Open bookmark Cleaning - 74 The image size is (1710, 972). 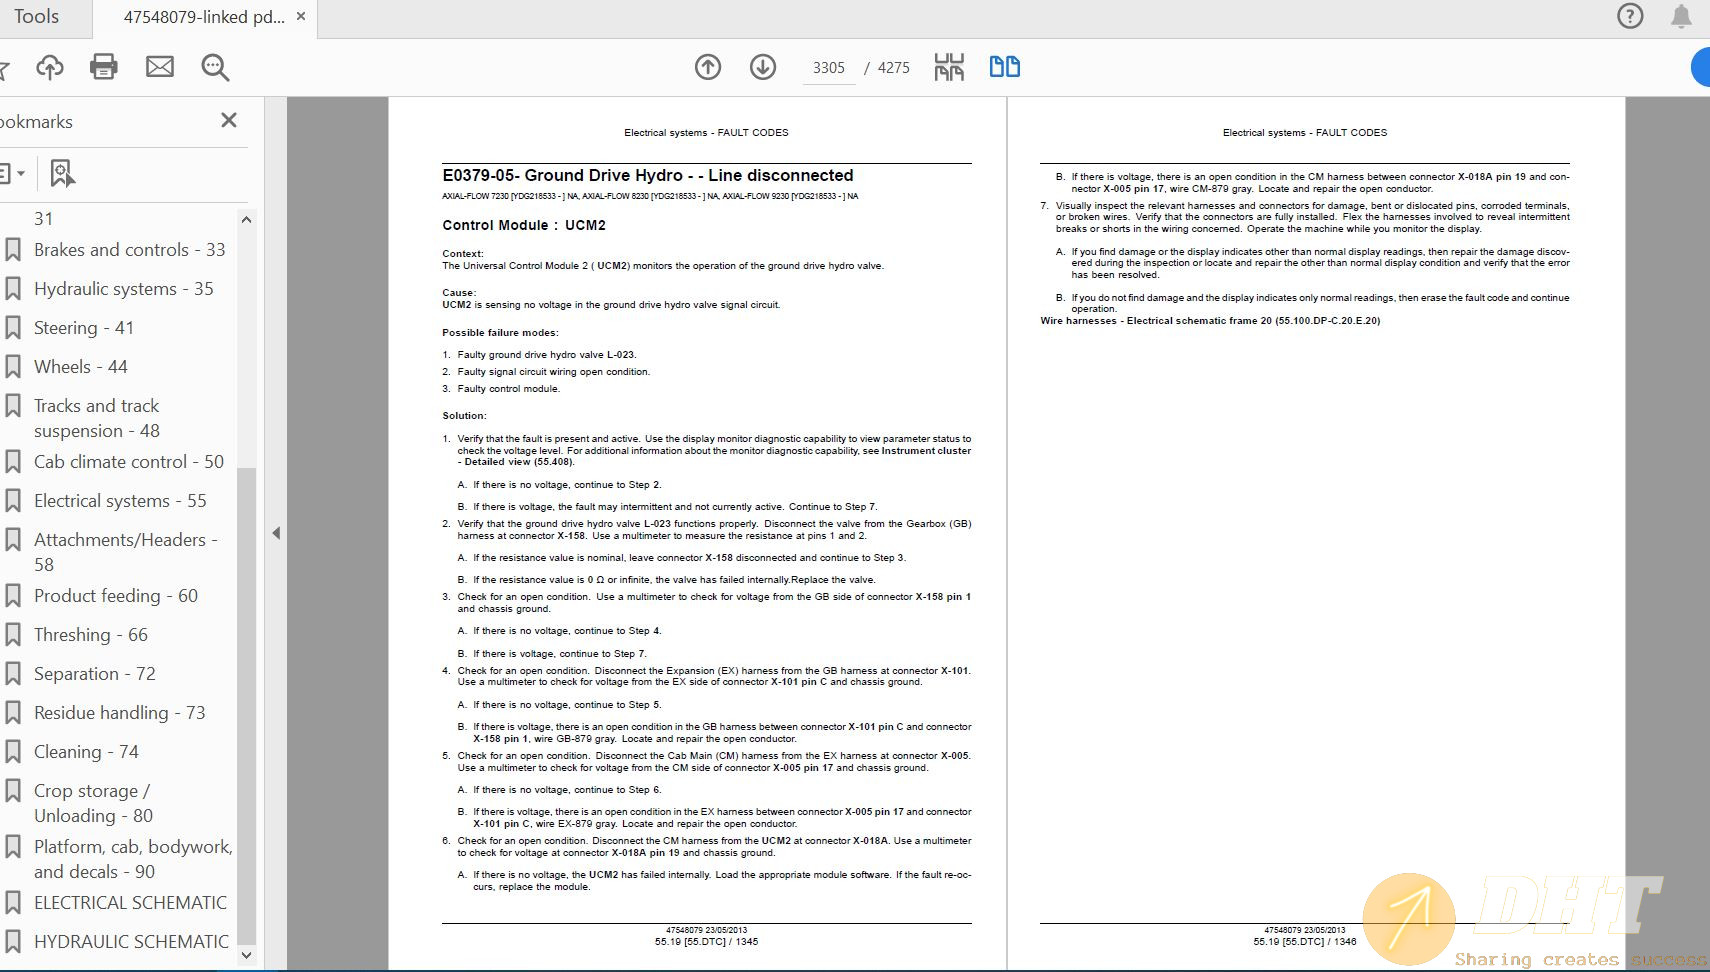point(86,752)
